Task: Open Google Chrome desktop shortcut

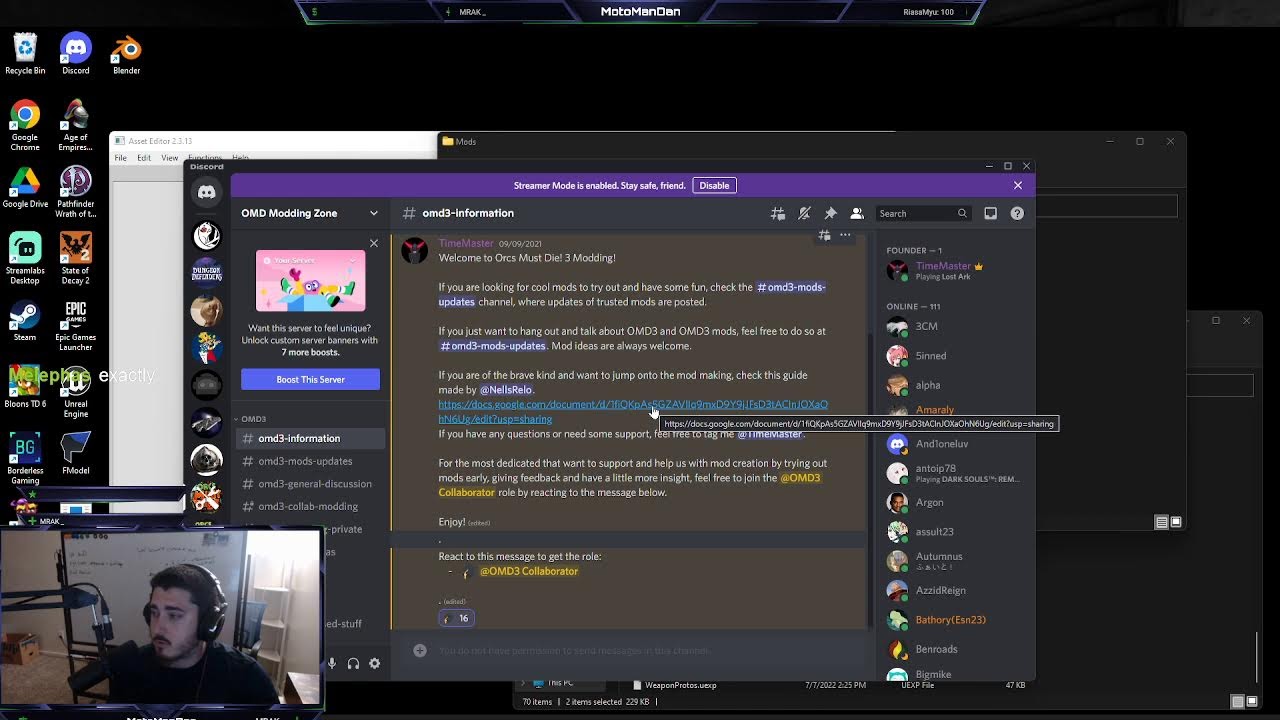Action: tap(25, 125)
